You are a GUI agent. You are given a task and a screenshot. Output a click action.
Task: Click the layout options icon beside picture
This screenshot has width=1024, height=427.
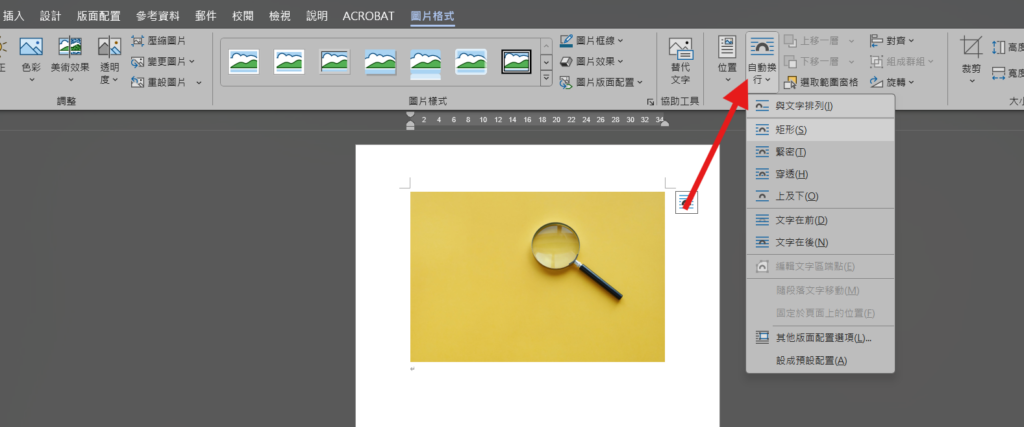[x=686, y=201]
